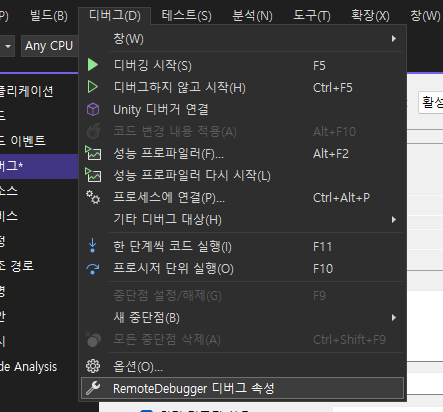
Task: Expand arrow of 창(W) submenu row
Action: pos(394,39)
